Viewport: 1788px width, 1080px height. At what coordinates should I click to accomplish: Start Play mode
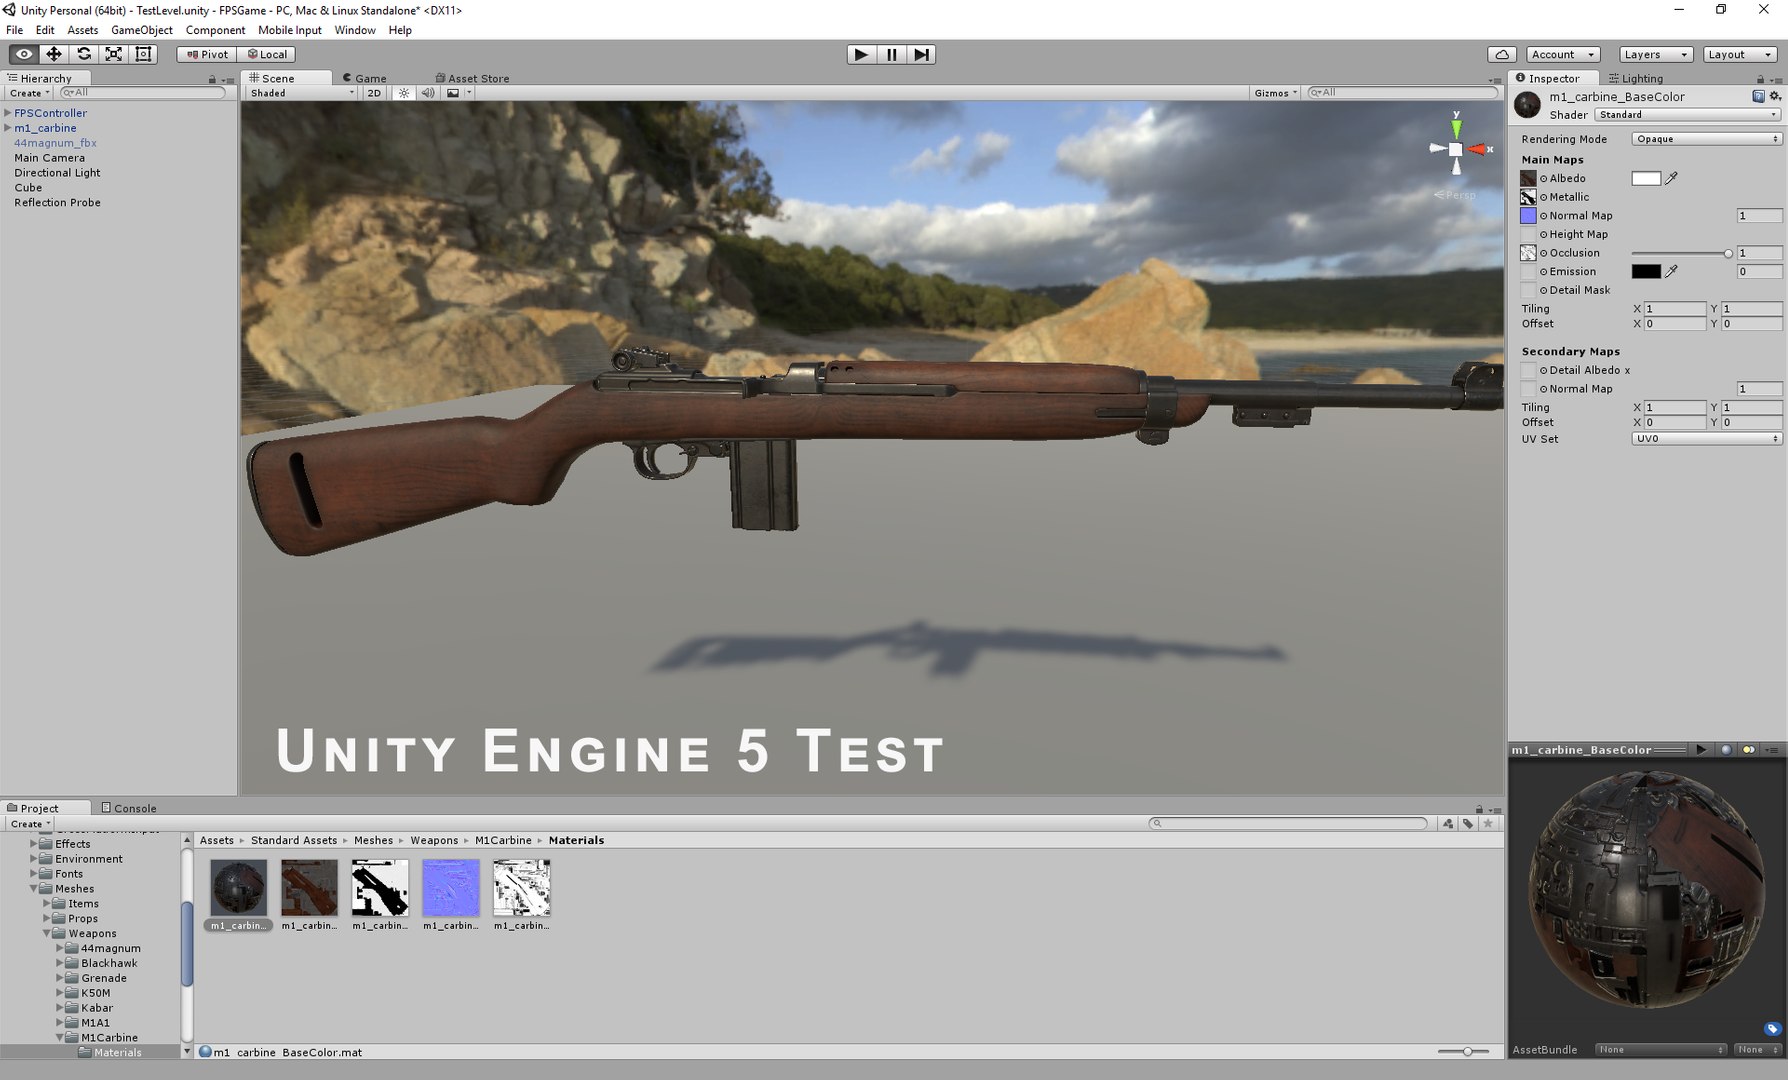[860, 54]
